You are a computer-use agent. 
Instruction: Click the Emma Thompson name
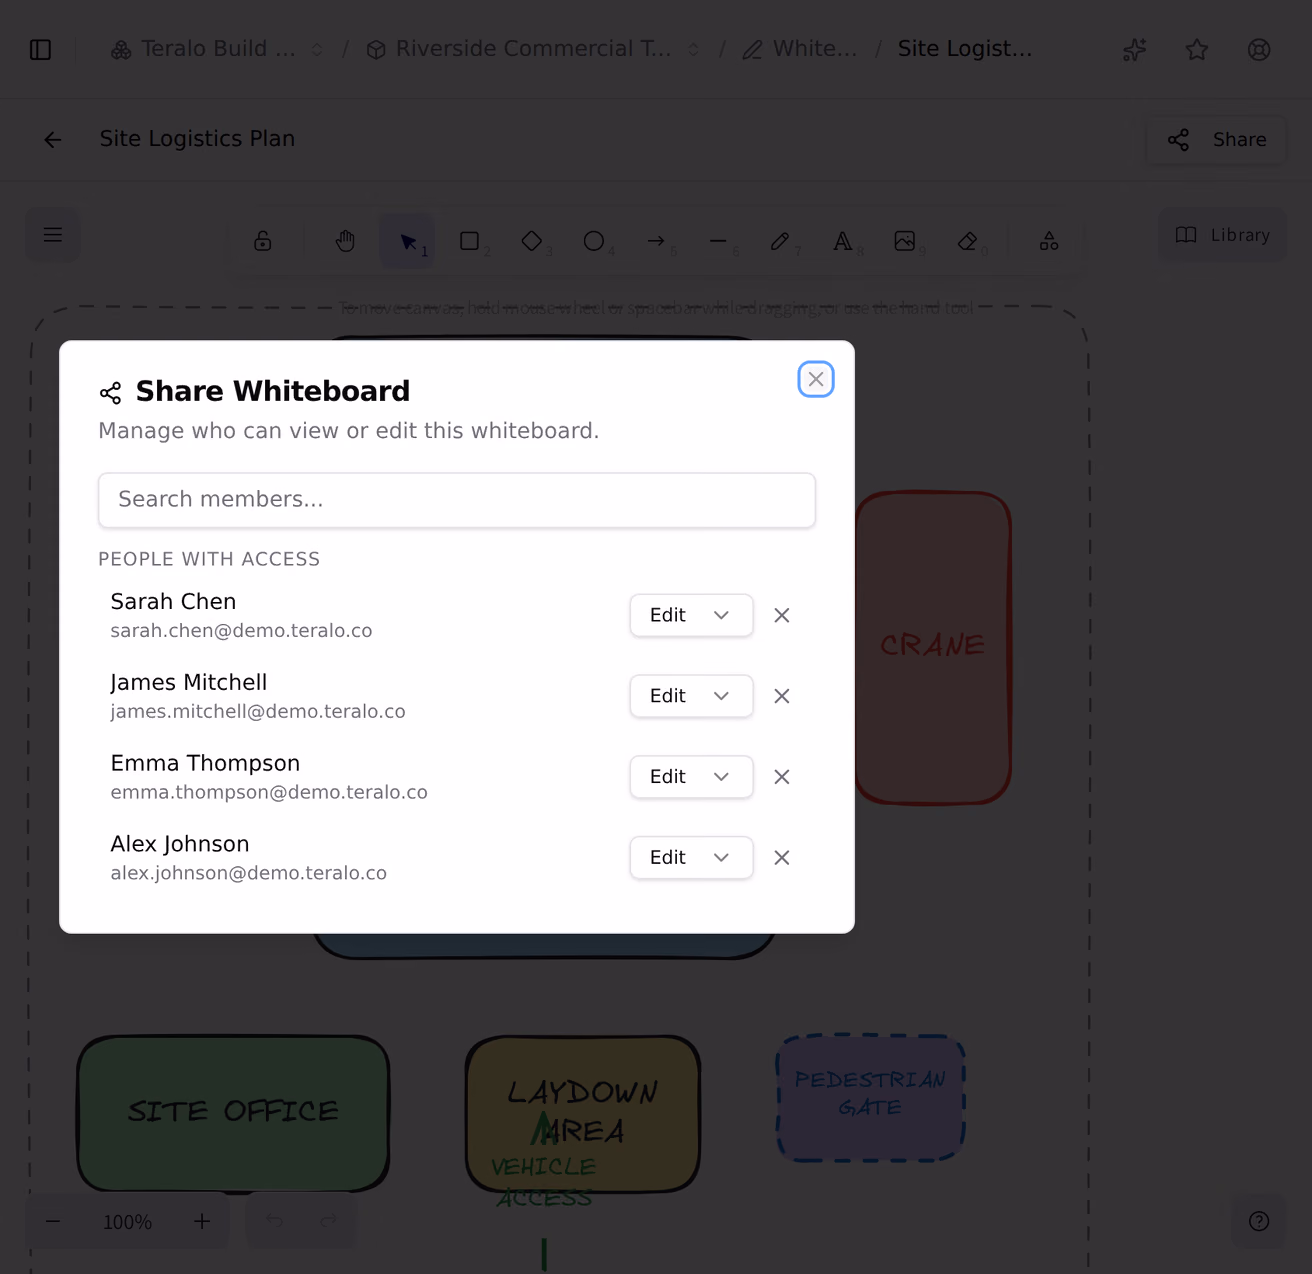pyautogui.click(x=205, y=763)
